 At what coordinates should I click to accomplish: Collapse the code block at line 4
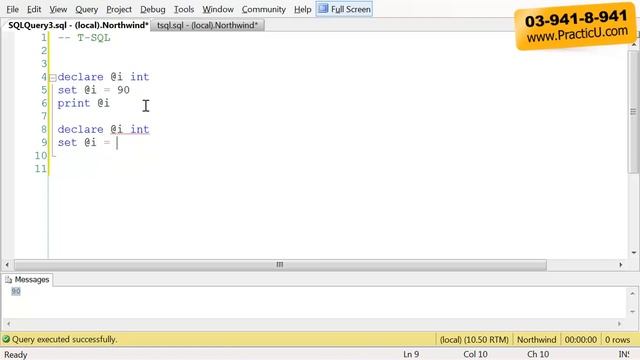53,78
